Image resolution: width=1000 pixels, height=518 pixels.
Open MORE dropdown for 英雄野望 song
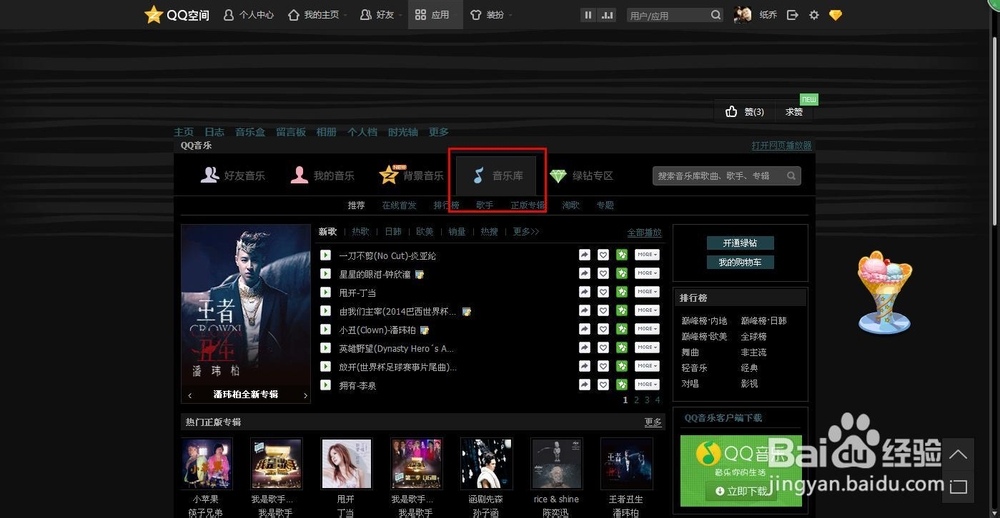point(647,348)
